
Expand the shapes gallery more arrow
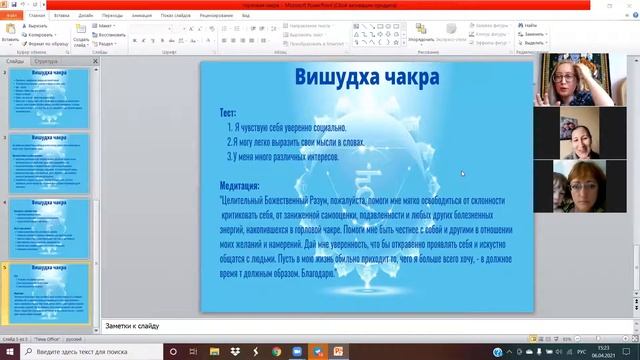[404, 42]
